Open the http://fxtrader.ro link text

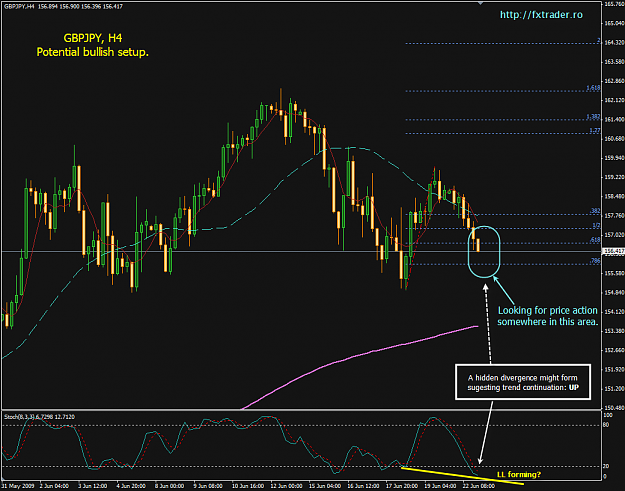click(541, 15)
